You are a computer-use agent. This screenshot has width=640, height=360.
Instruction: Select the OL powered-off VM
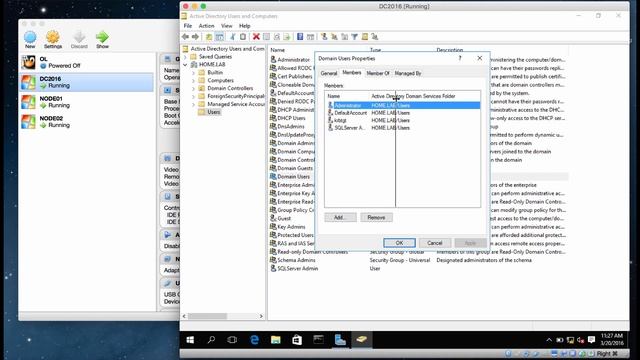[x=87, y=62]
